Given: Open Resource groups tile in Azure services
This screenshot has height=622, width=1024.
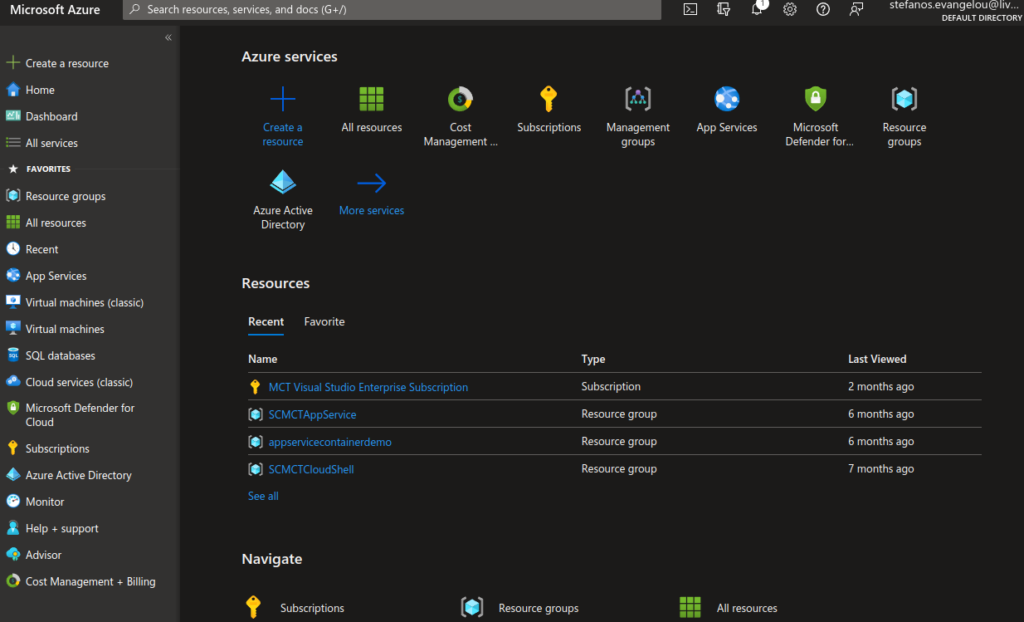Looking at the screenshot, I should pyautogui.click(x=904, y=99).
